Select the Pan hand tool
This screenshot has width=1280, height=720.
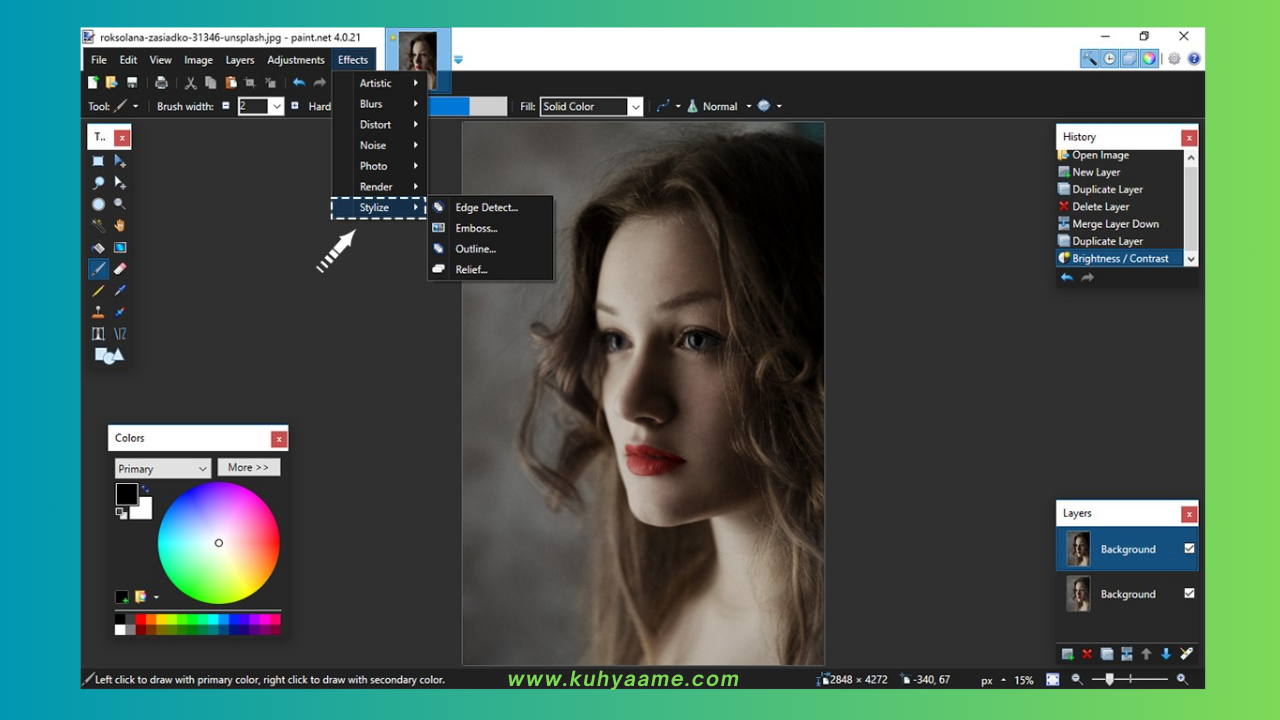click(x=120, y=226)
